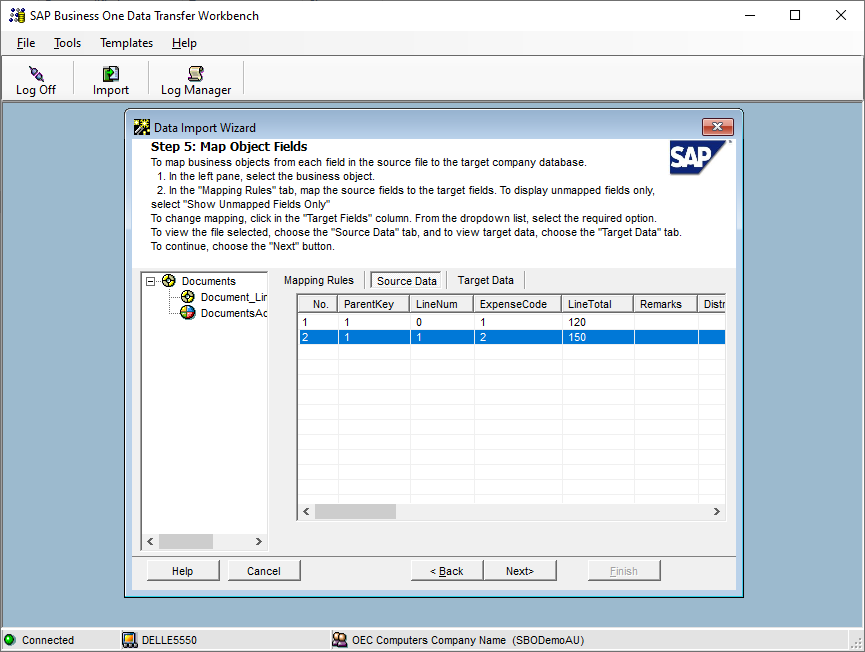This screenshot has height=652, width=865.
Task: Click the Cancel button
Action: (264, 571)
